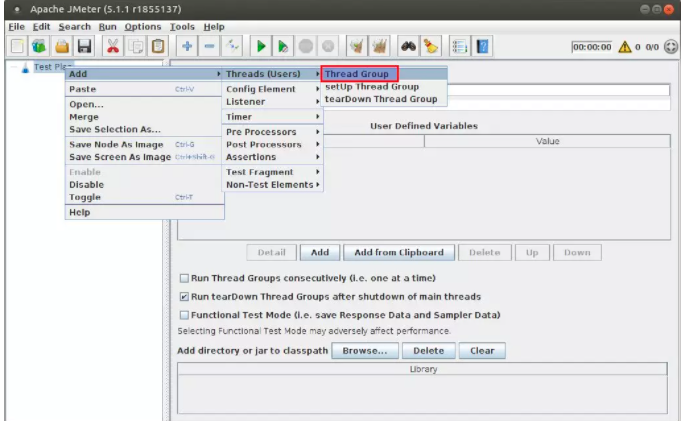Click the Copy toolbar icon
Image resolution: width=682 pixels, height=422 pixels.
click(x=135, y=46)
